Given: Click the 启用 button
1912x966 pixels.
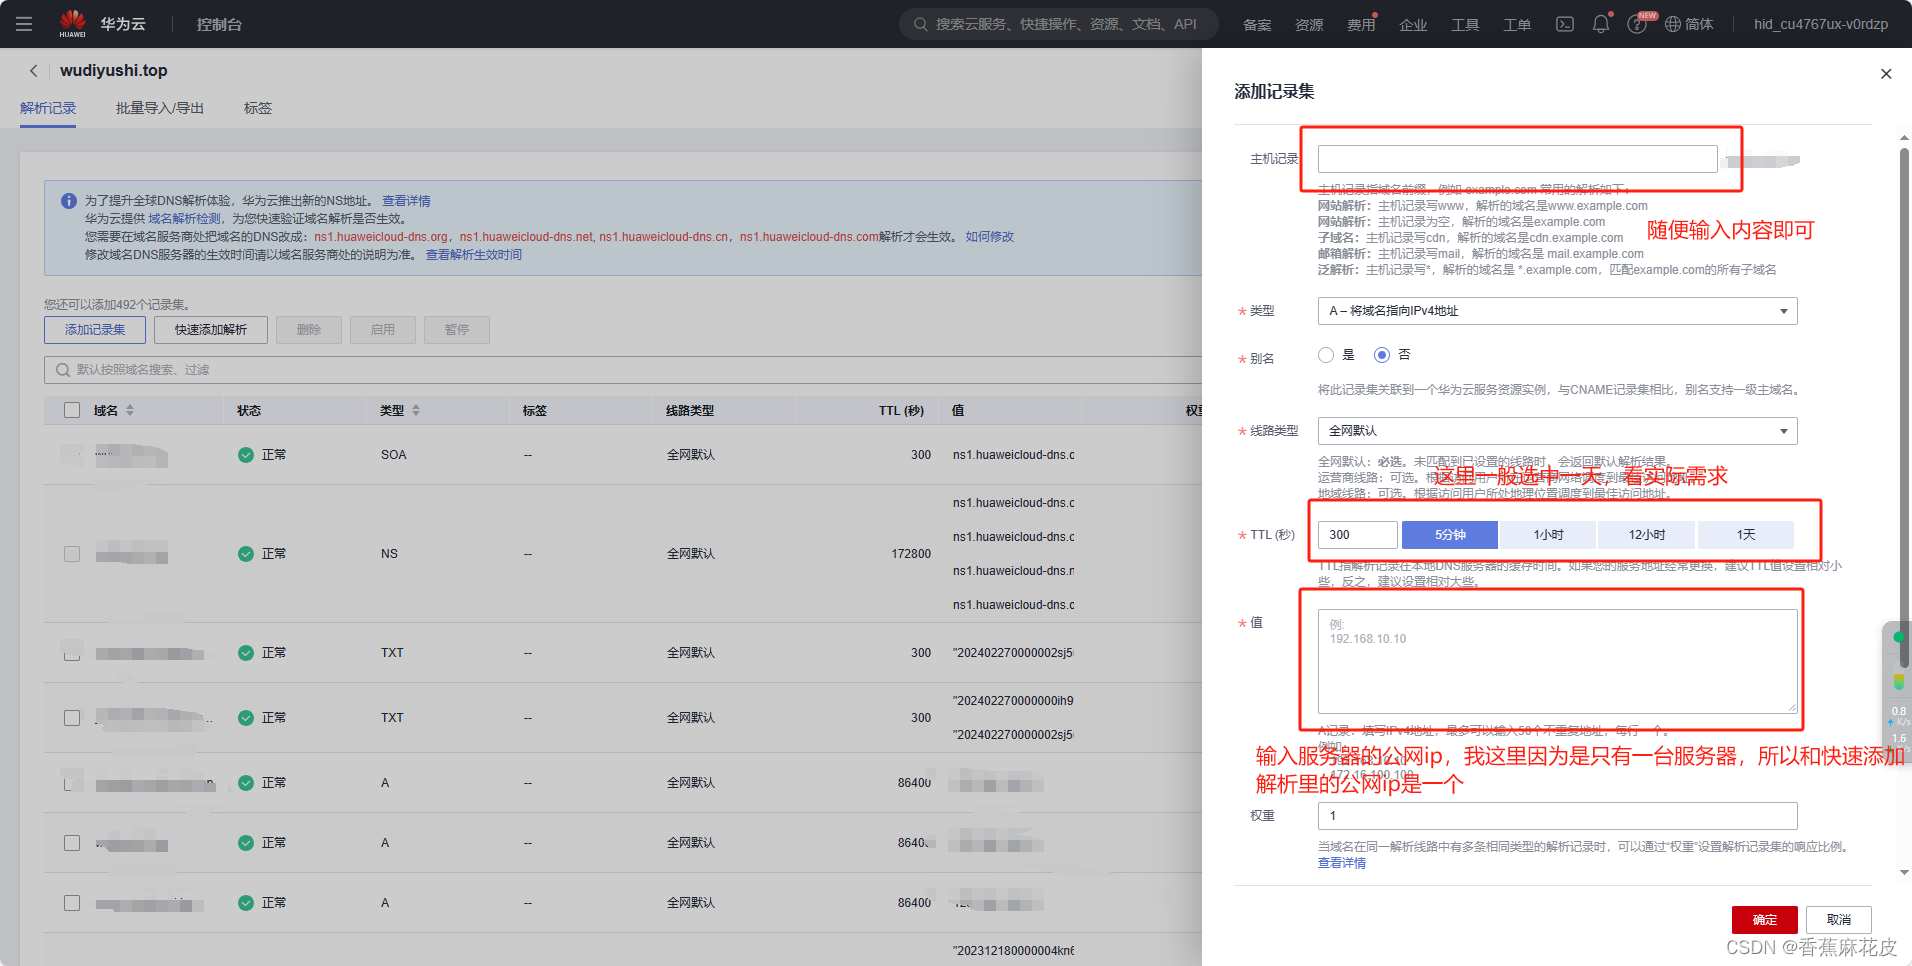Looking at the screenshot, I should coord(383,330).
